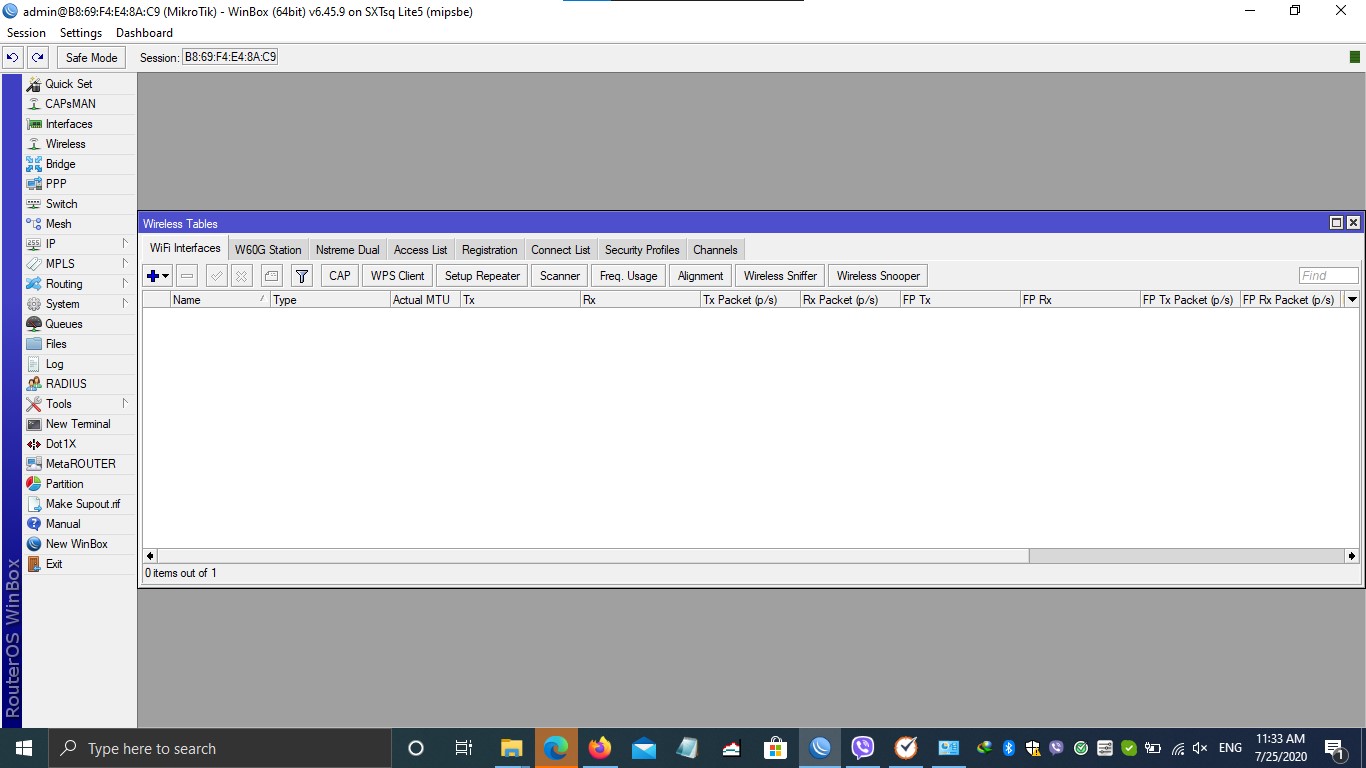
Task: Switch to the Registration tab
Action: tap(490, 250)
